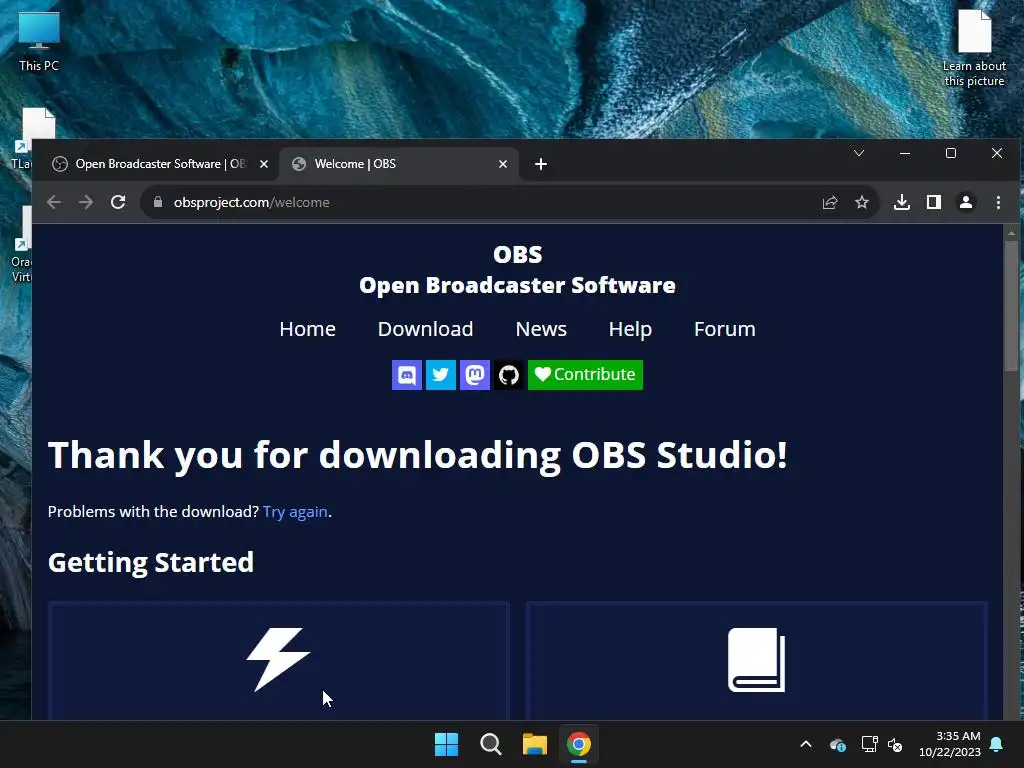Go forward in browser history
This screenshot has height=768, width=1024.
pyautogui.click(x=86, y=202)
